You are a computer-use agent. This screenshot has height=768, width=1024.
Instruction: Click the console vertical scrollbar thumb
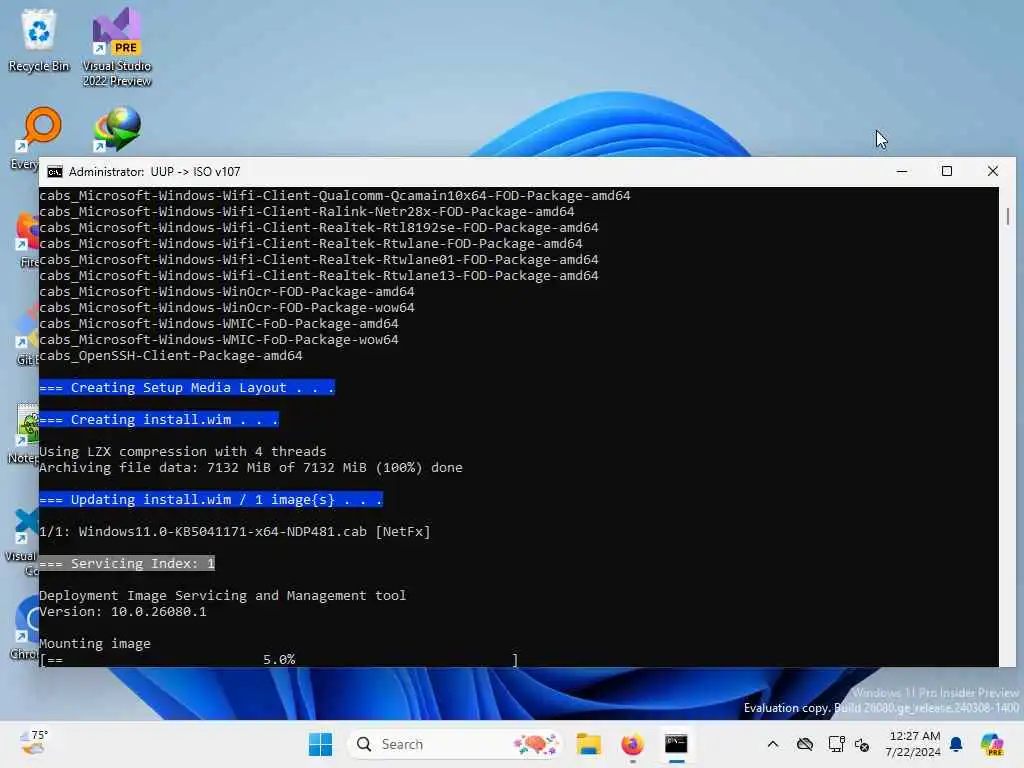[1008, 216]
